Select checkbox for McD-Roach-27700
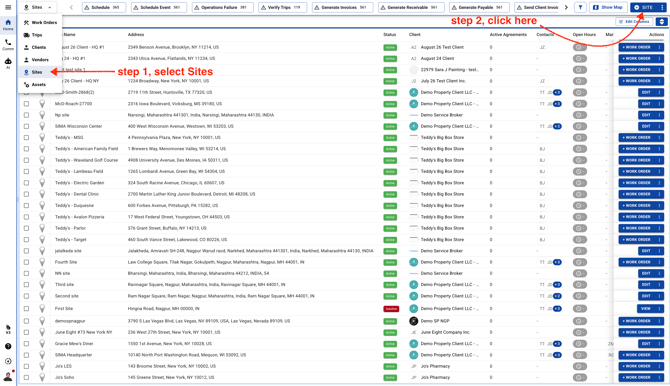The width and height of the screenshot is (670, 386). point(26,103)
